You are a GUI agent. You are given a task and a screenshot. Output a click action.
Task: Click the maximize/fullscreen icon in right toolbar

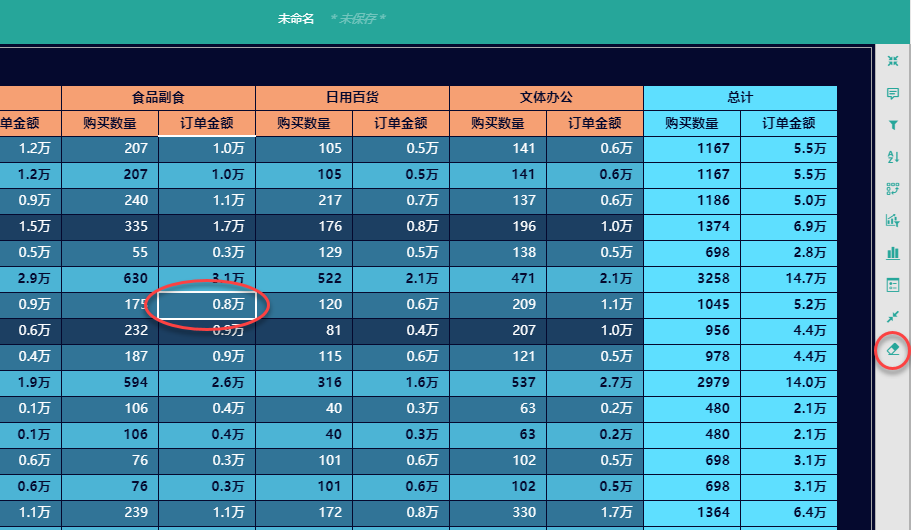893,61
